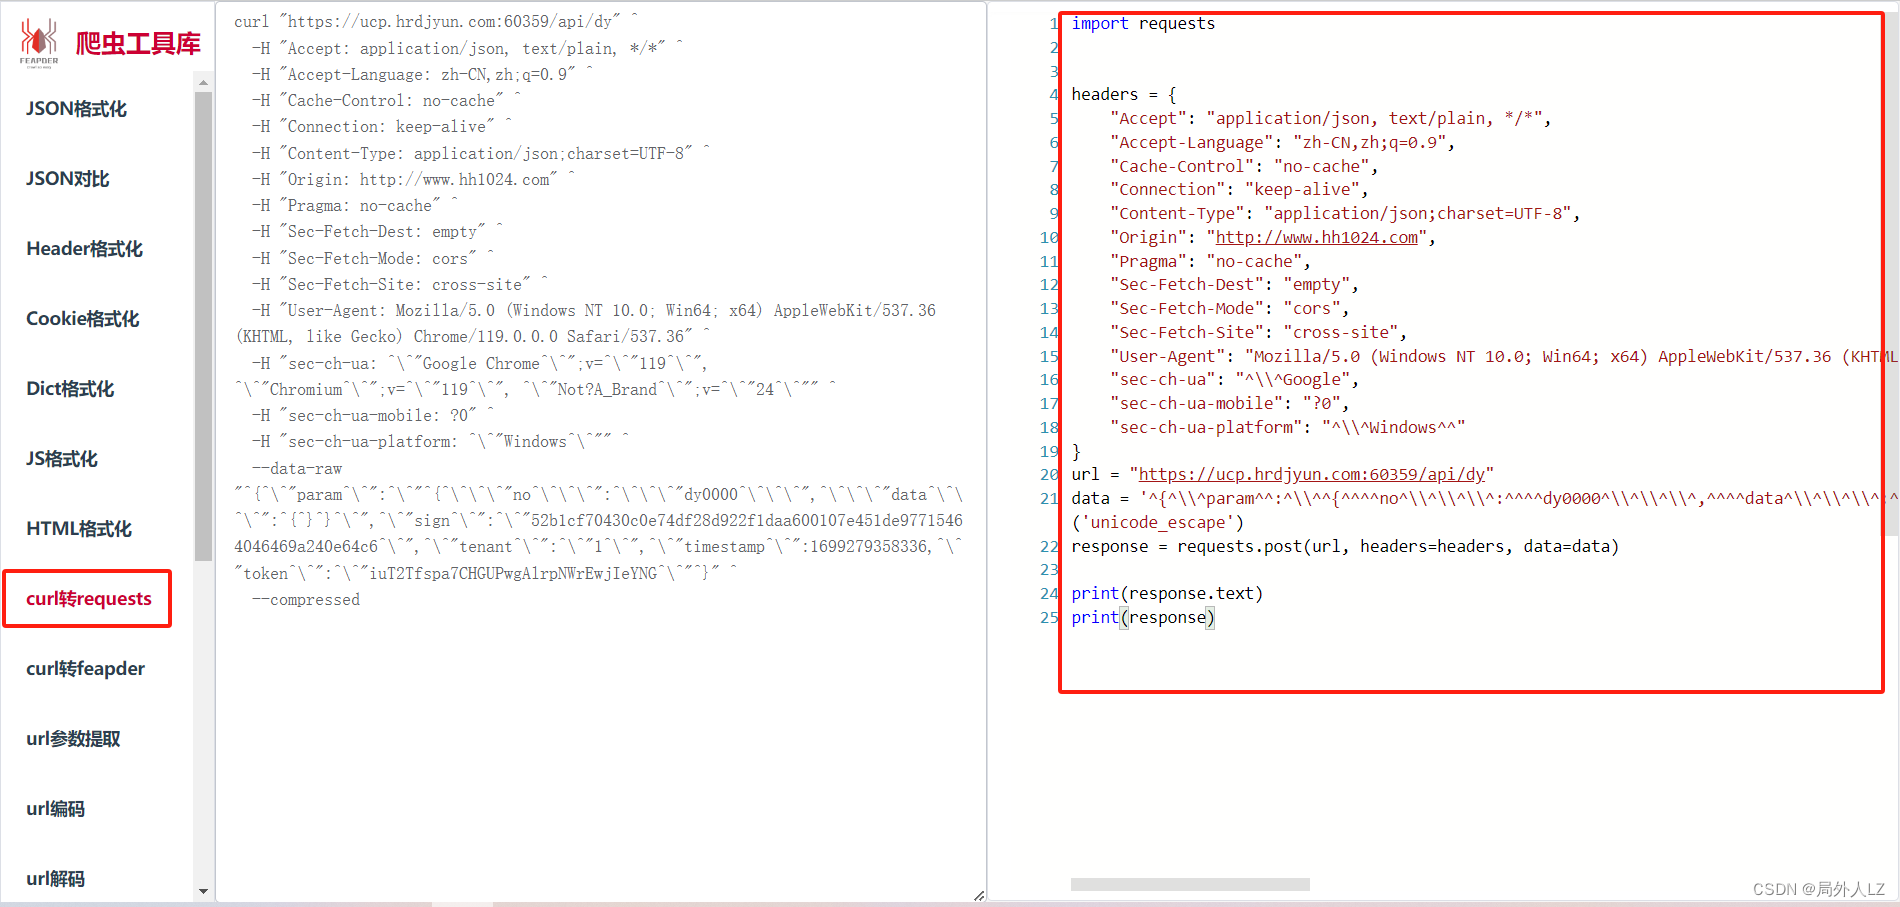Go to the Dict格式化 tool

coord(70,389)
